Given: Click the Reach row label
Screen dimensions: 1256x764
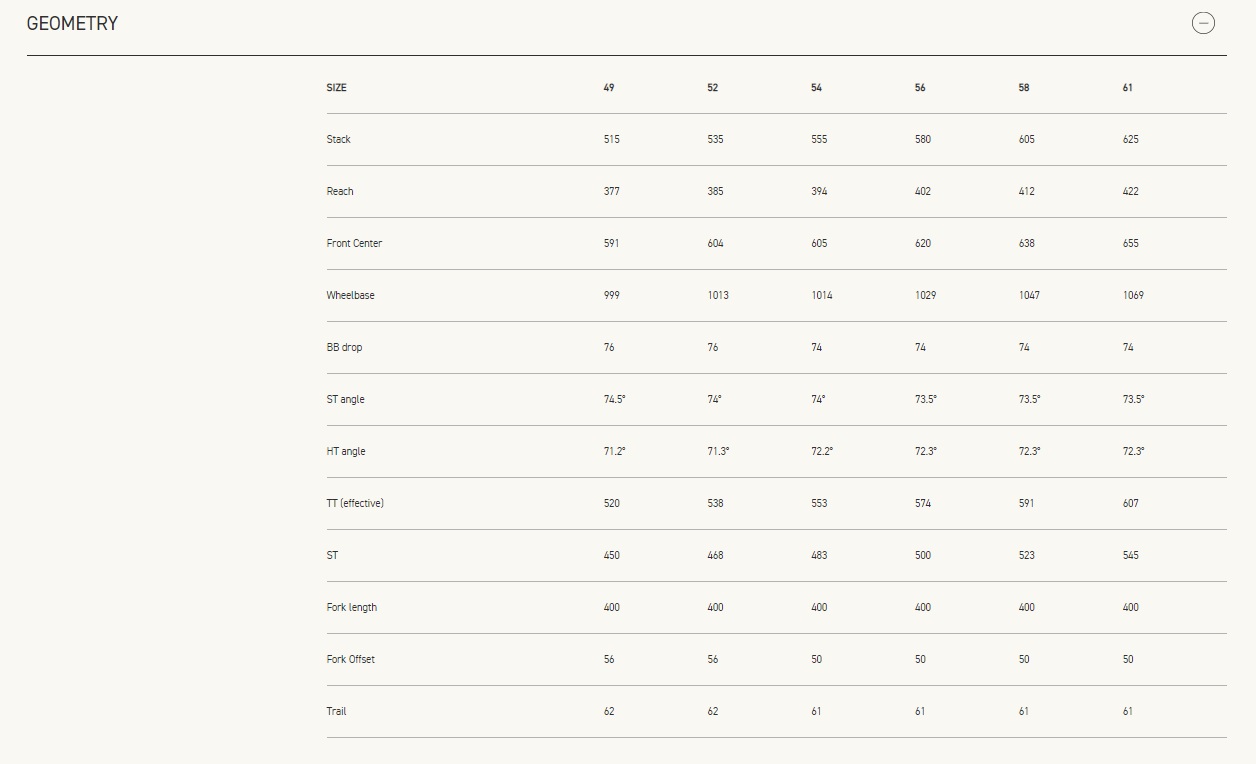Looking at the screenshot, I should coord(340,192).
